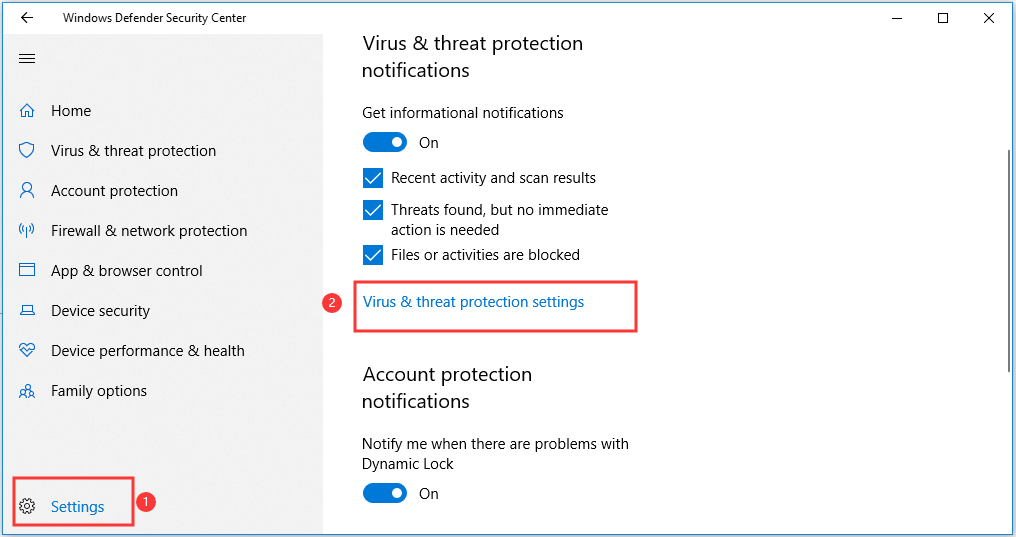Uncheck Files or activities are blocked

373,255
